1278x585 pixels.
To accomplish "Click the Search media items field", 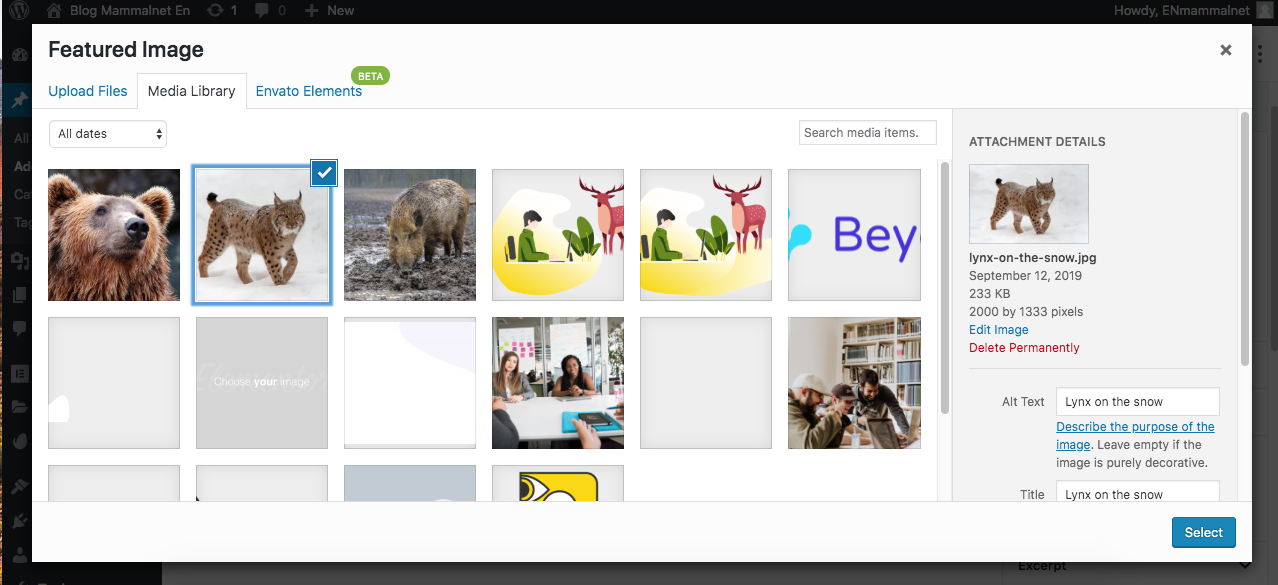I will coord(867,133).
